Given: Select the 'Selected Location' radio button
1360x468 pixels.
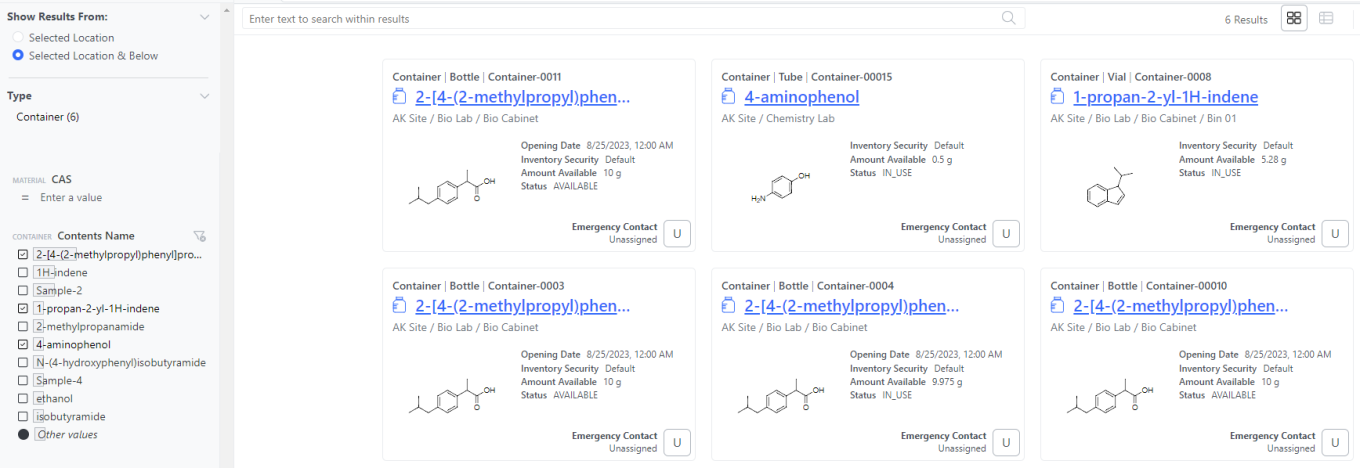Looking at the screenshot, I should [18, 38].
